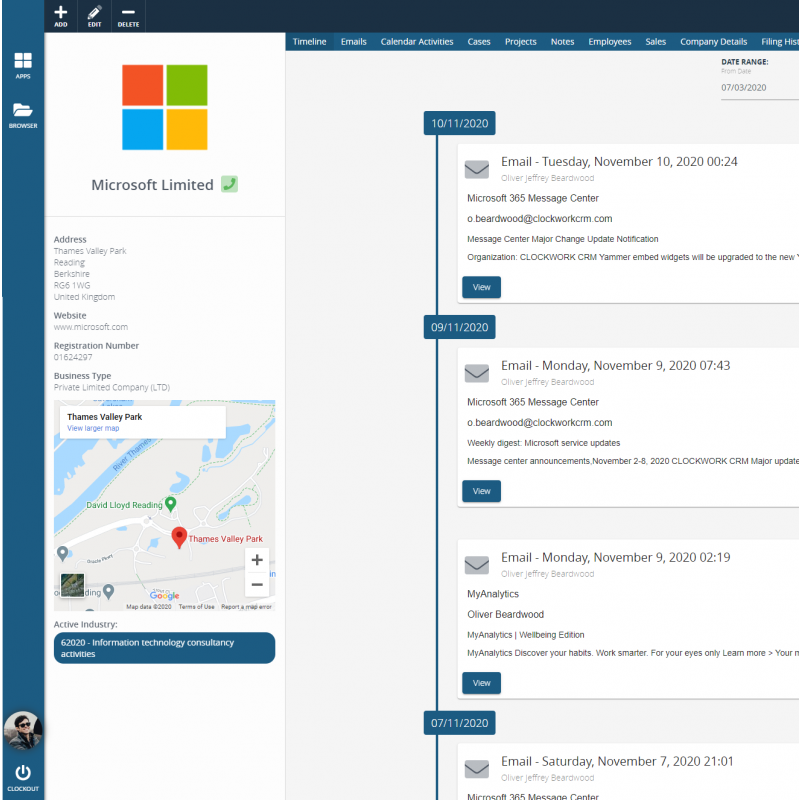View the November 9 07:43 email

pos(482,491)
